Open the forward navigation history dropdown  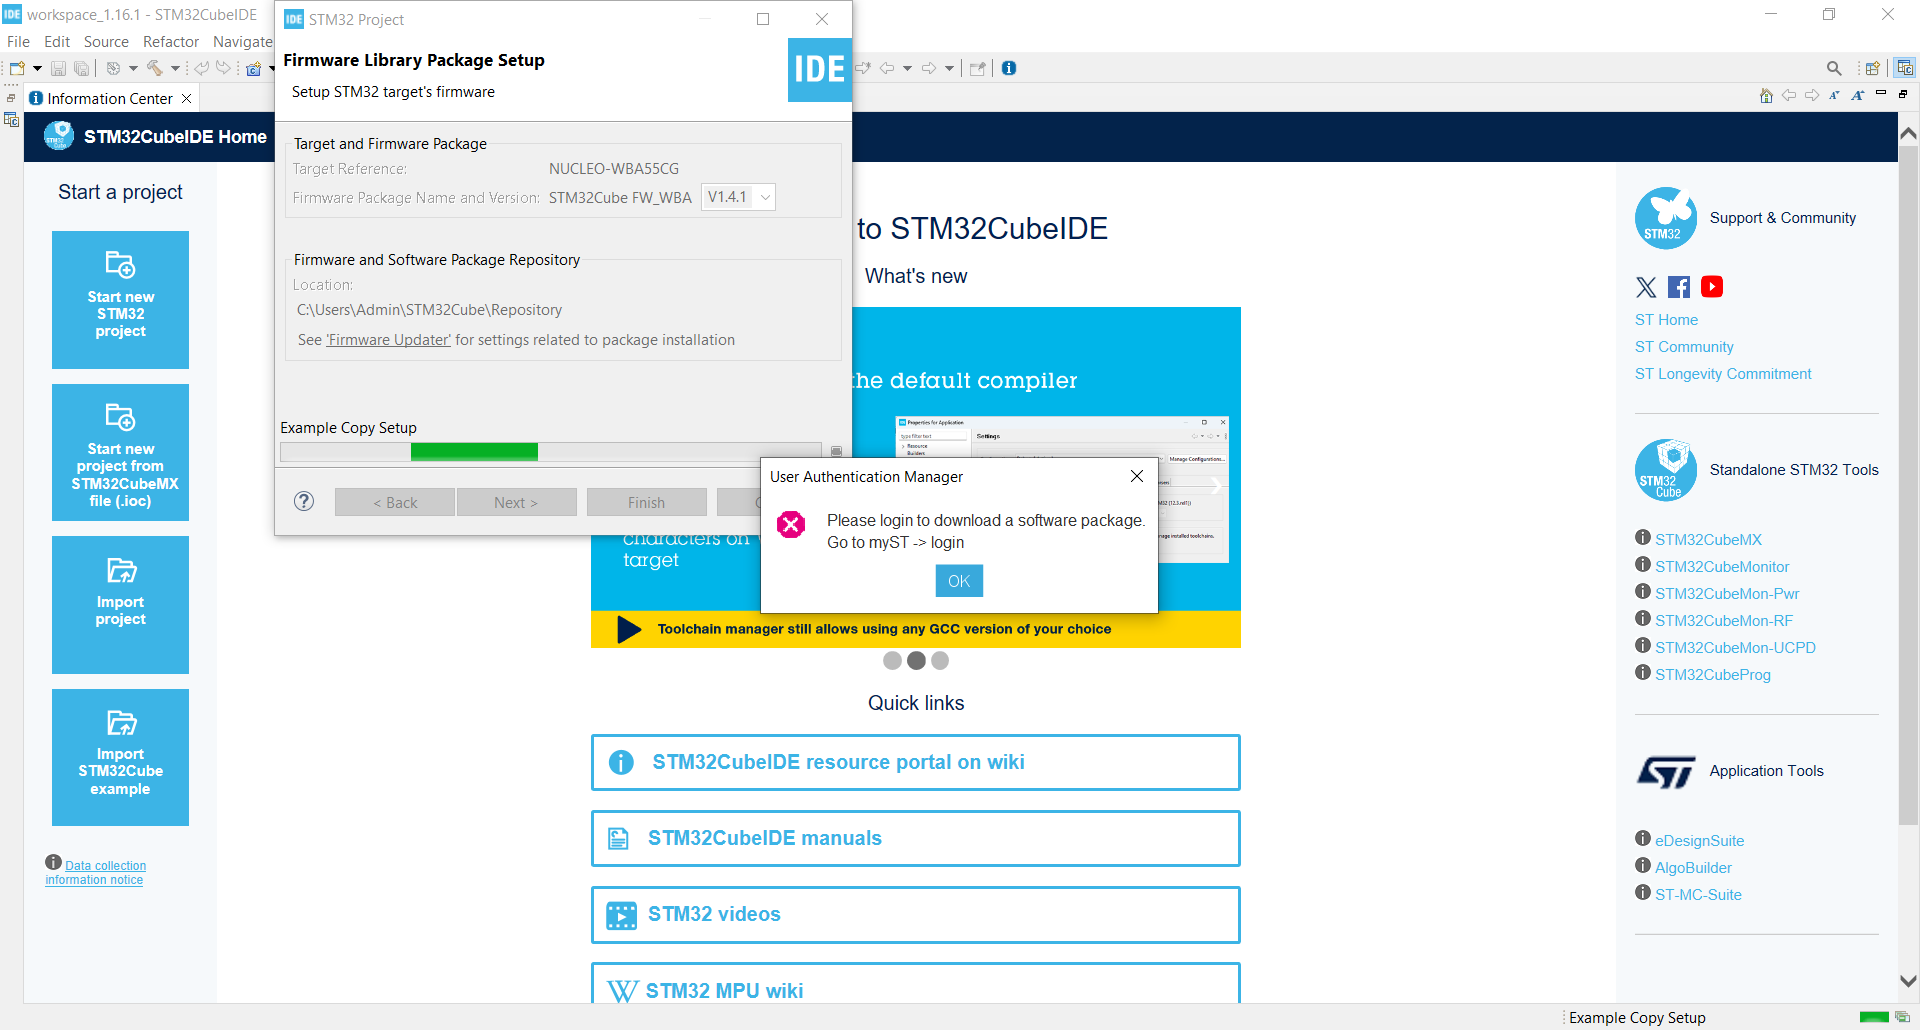click(948, 68)
